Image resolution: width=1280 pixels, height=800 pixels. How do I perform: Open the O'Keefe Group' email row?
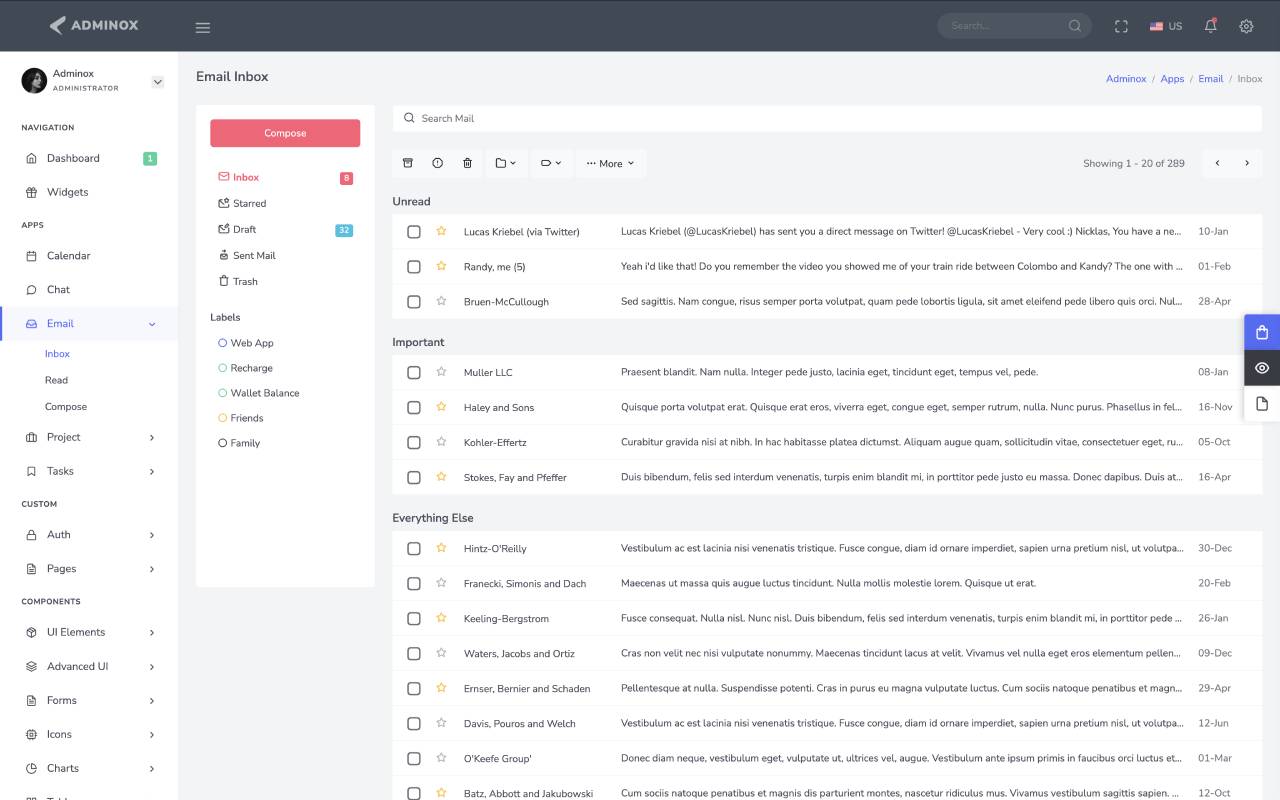tap(827, 759)
